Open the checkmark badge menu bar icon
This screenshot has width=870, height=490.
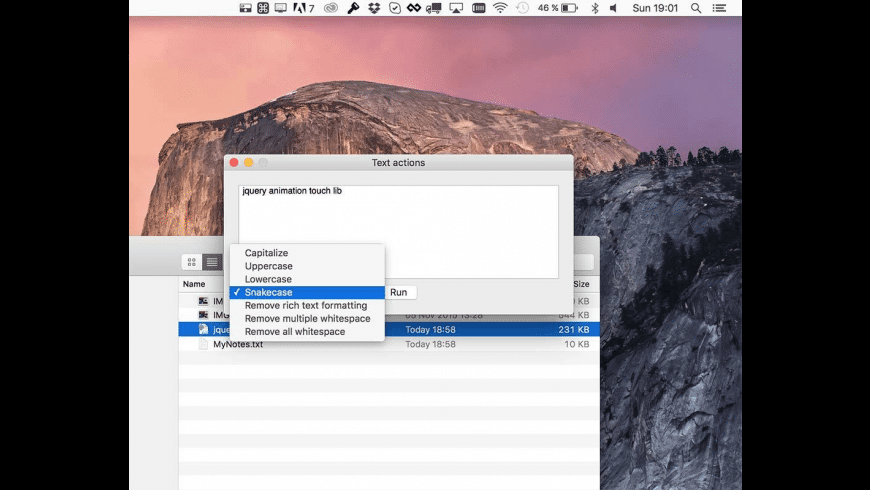coord(394,8)
